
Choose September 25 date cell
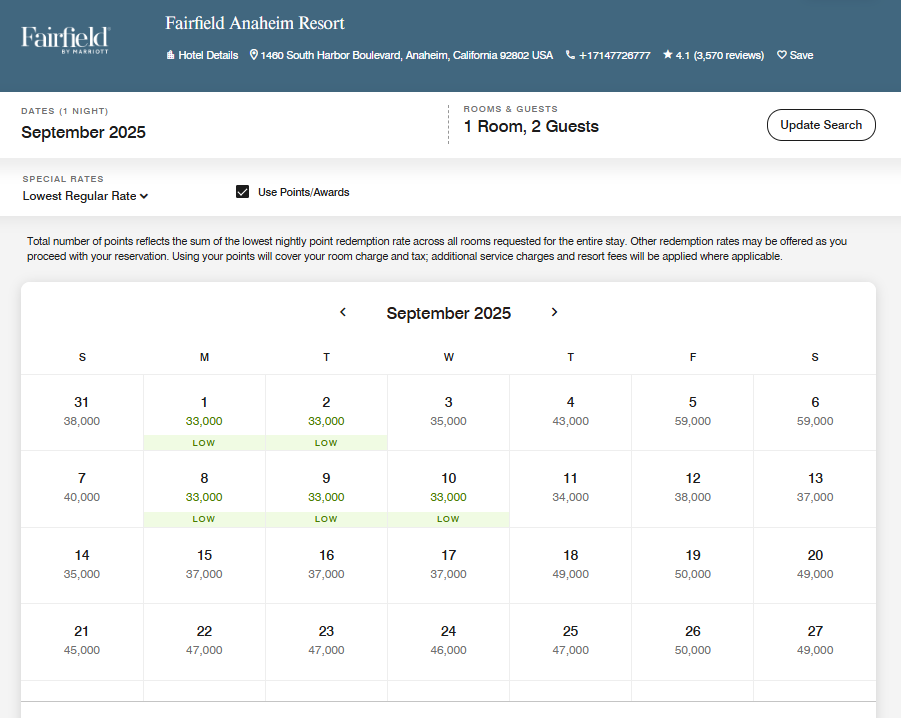571,642
